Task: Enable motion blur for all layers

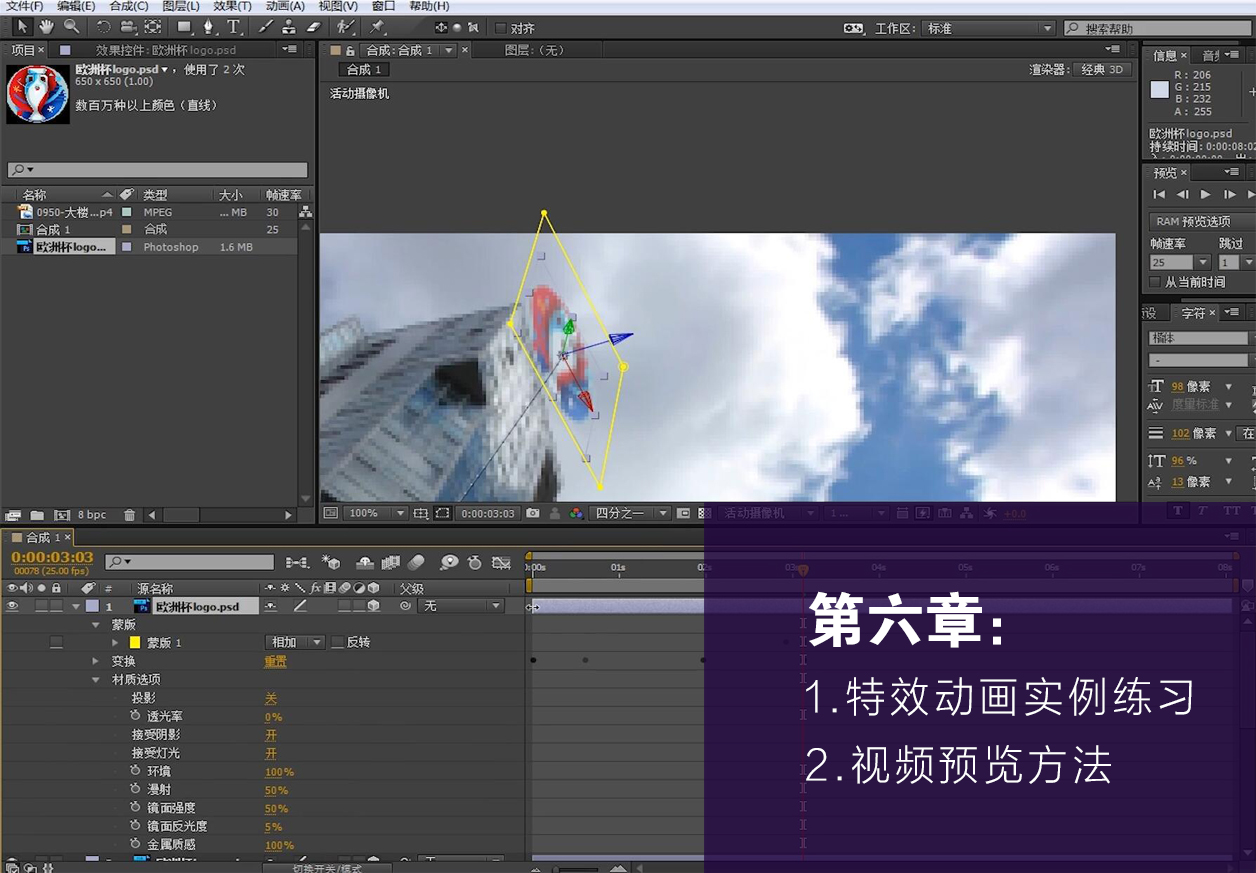Action: 417,563
